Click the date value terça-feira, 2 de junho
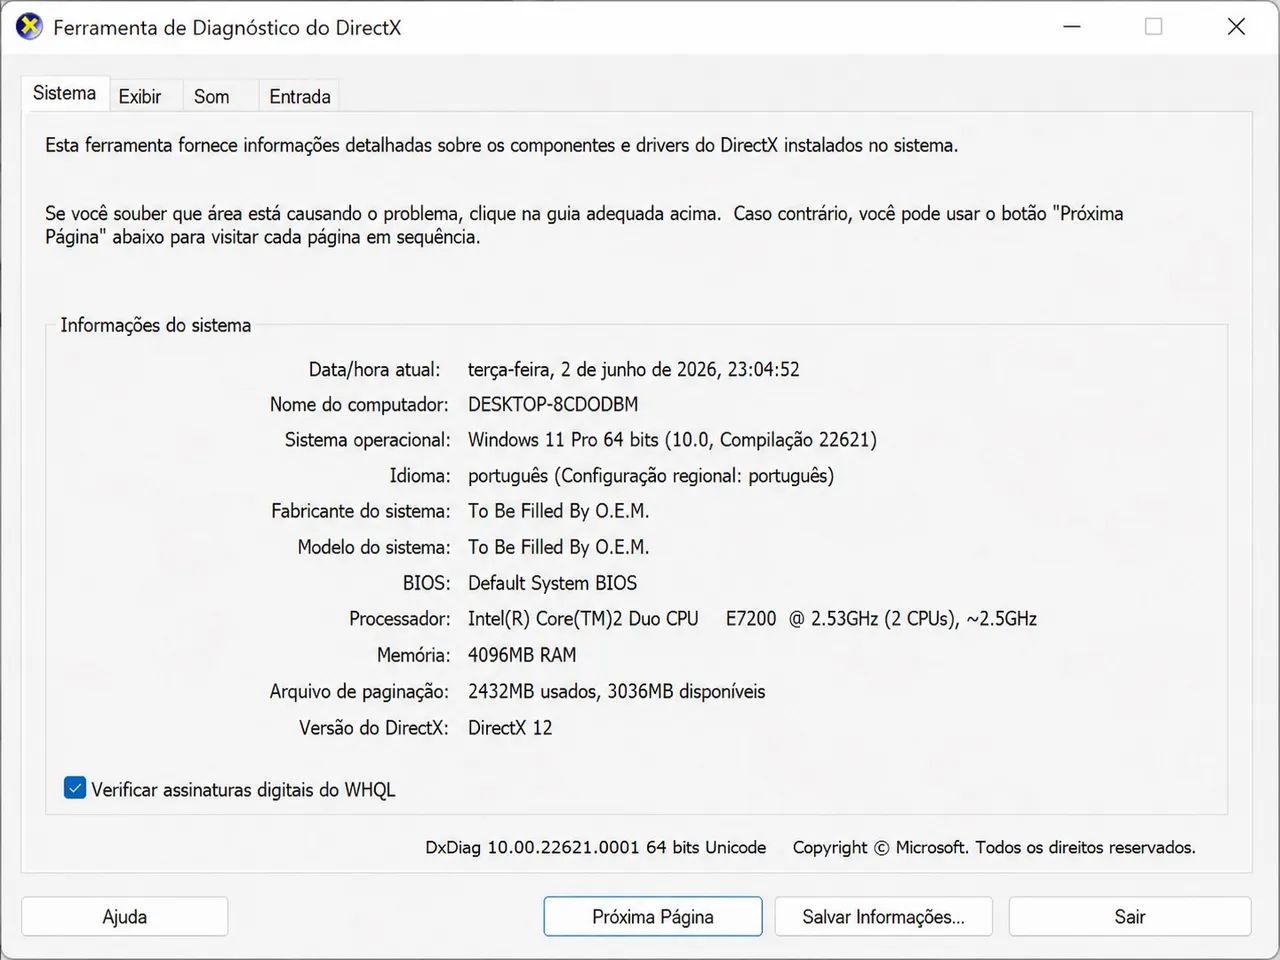 [634, 369]
